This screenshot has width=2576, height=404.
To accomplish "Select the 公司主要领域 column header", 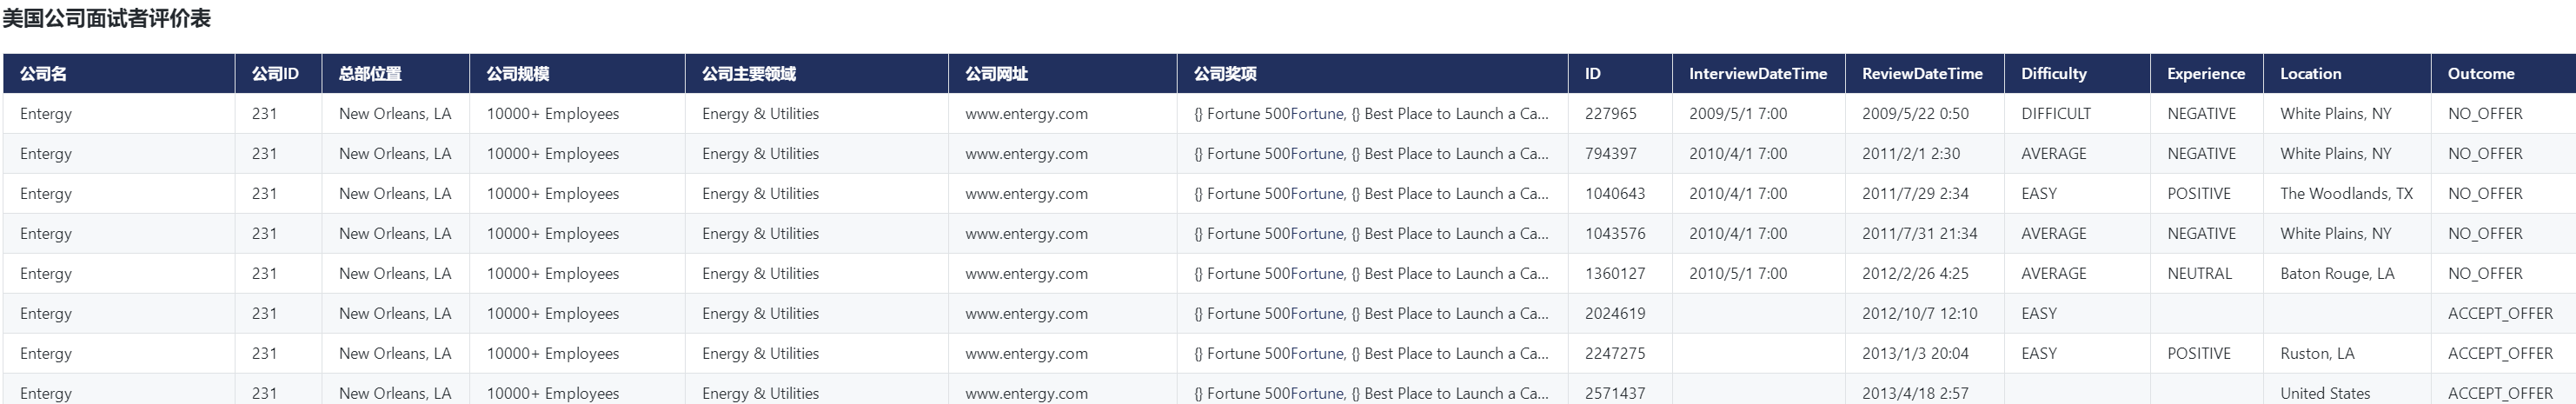I will click(x=749, y=74).
